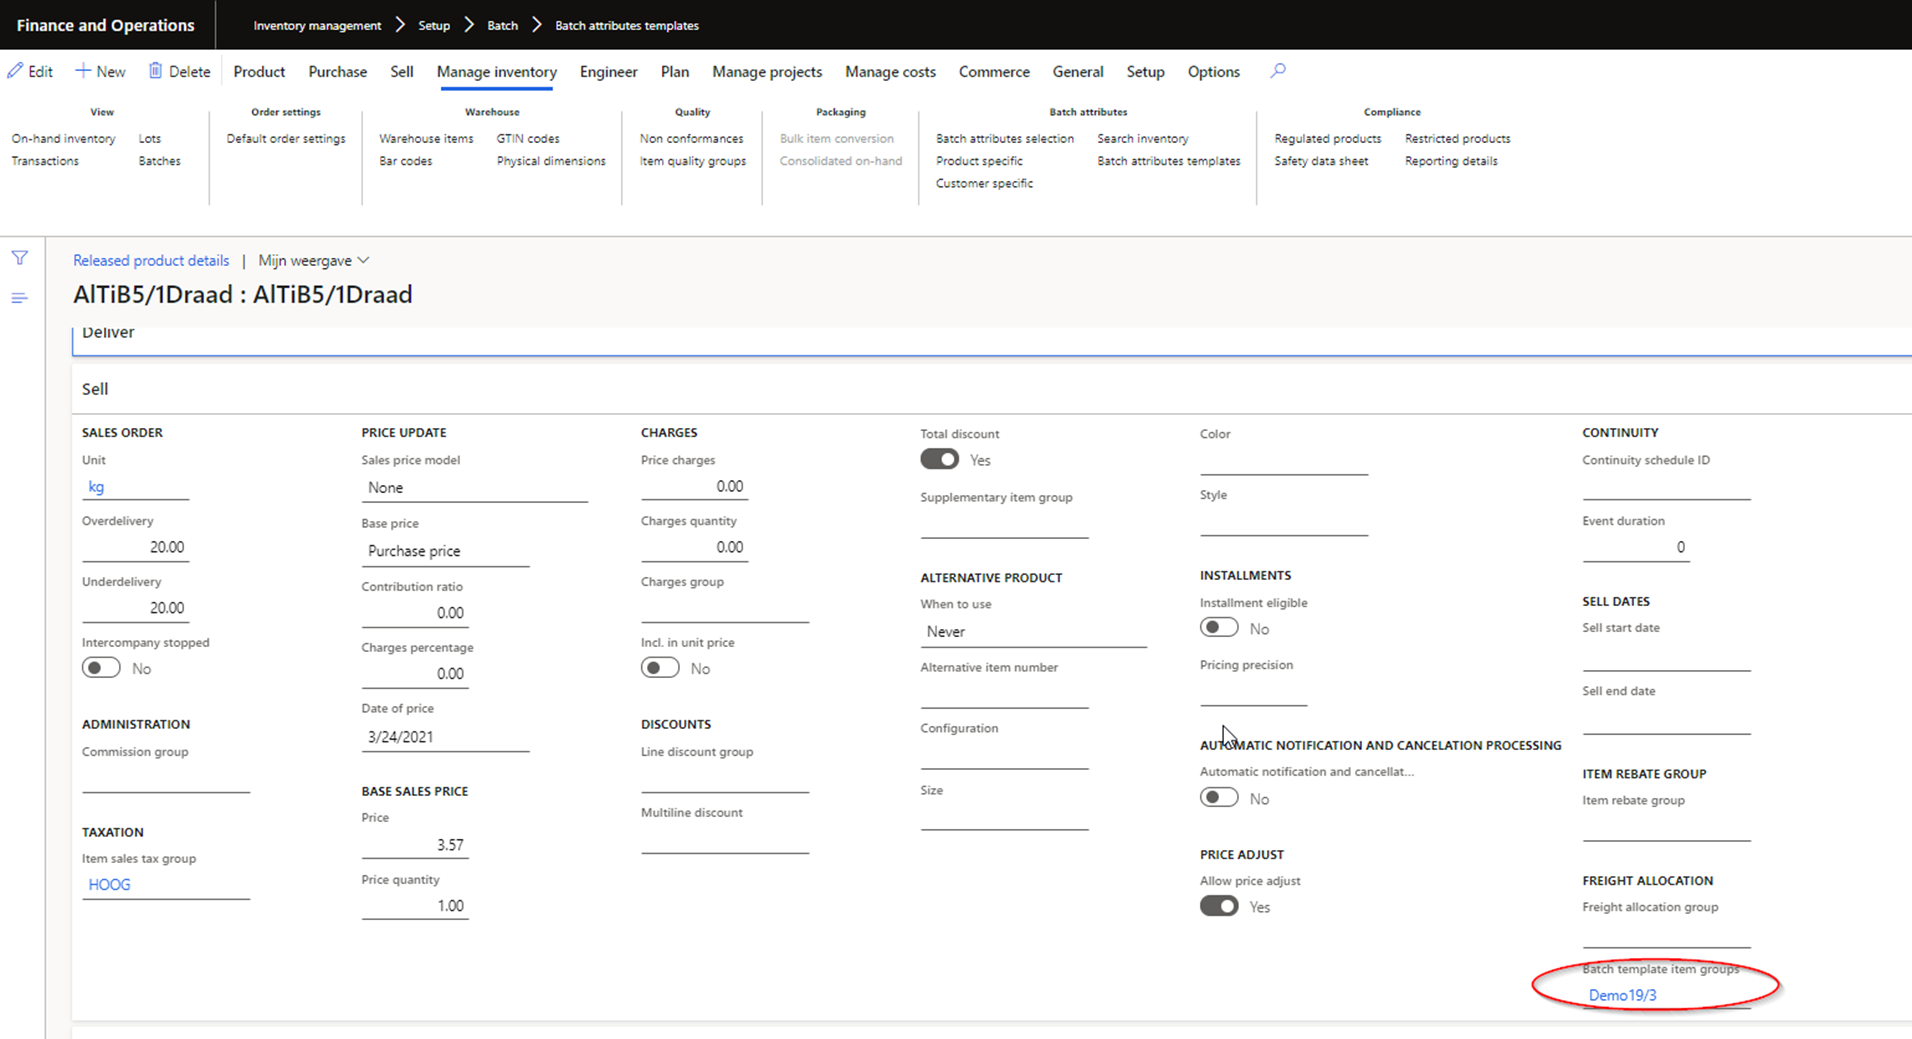
Task: Collapse the Sell section header
Action: pos(95,389)
